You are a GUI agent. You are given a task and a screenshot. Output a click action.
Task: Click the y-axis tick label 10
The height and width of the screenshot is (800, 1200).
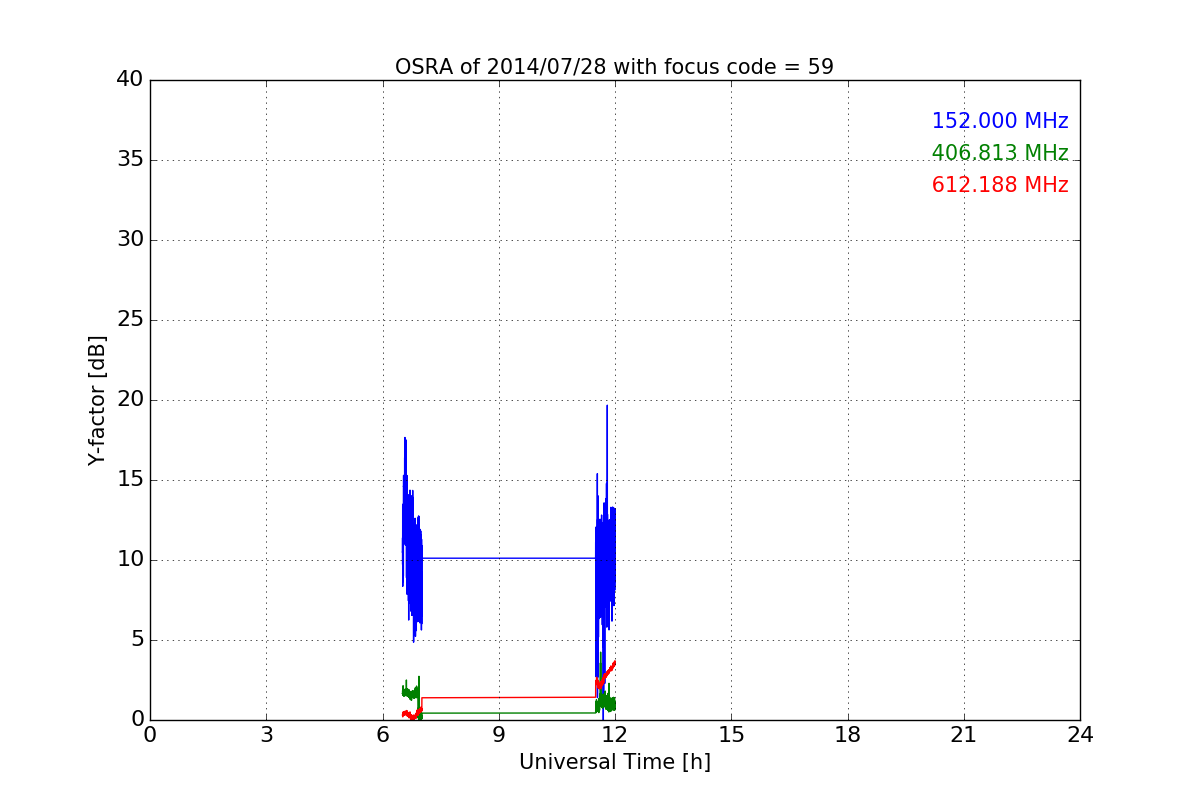pyautogui.click(x=130, y=560)
